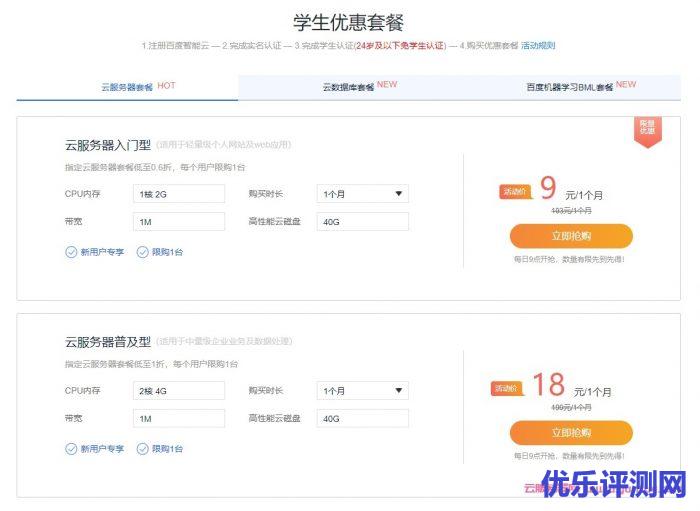
Task: Toggle 限购1台 check in 普及型 package
Action: (143, 449)
